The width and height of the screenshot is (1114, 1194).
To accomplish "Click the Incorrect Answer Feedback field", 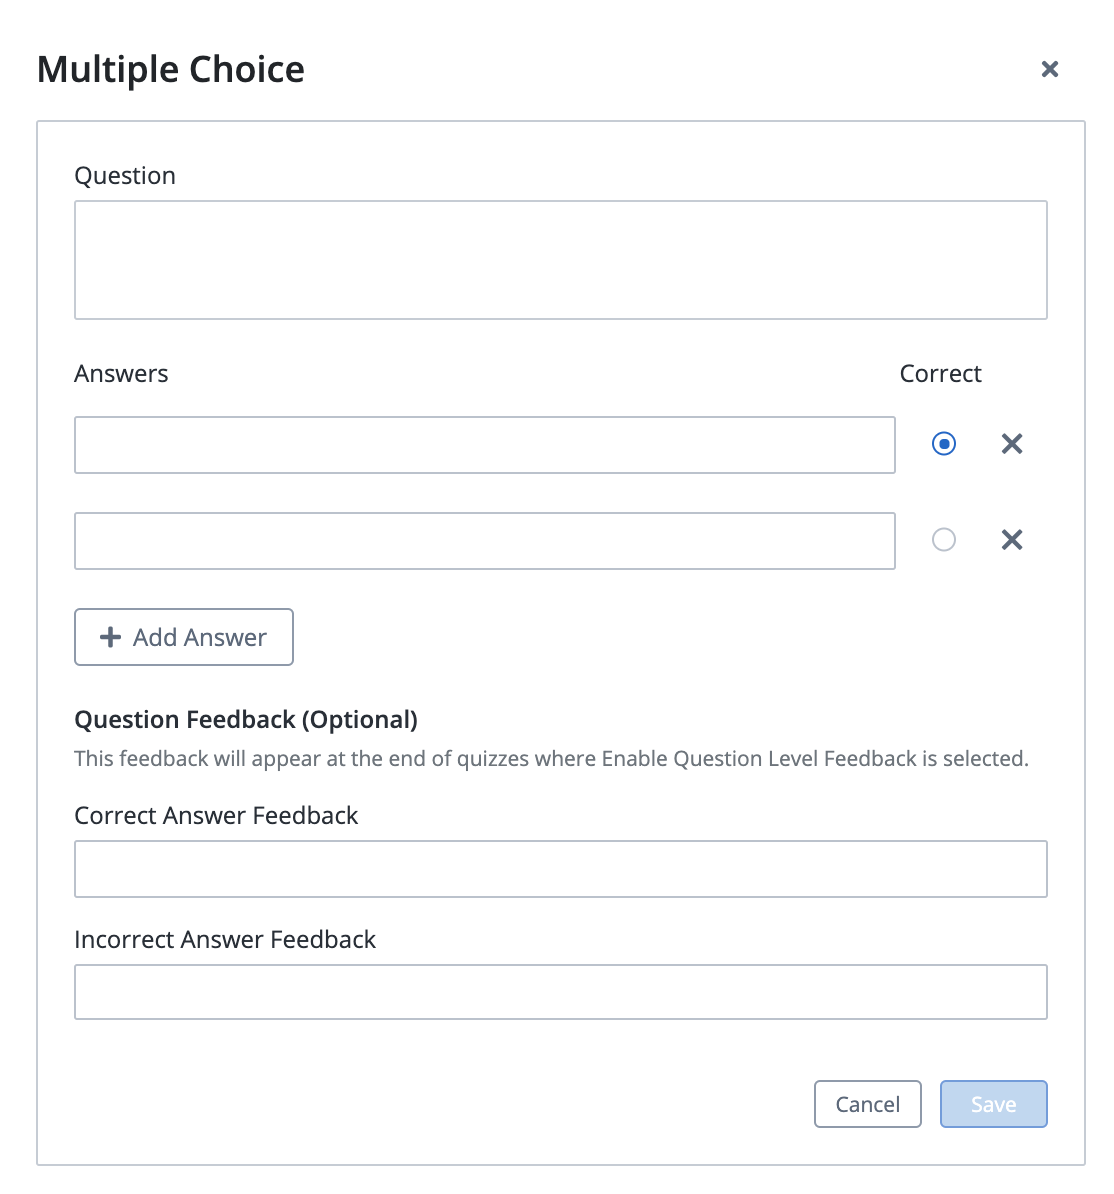I will point(560,992).
